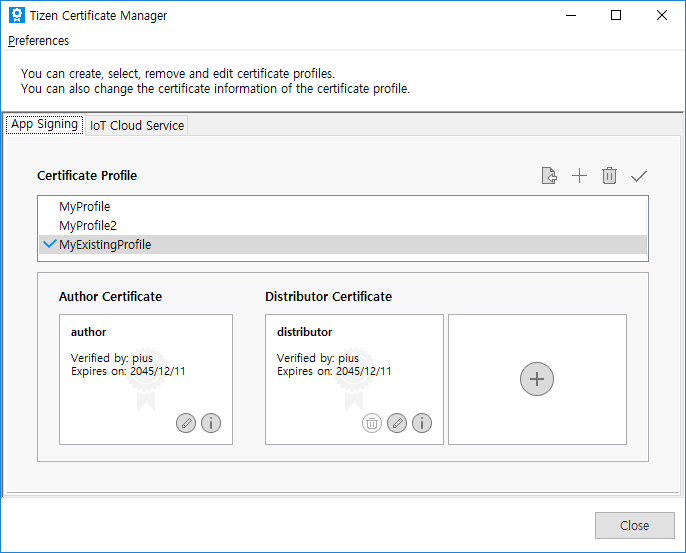Edit the author certificate with pencil icon
This screenshot has width=686, height=553.
(x=186, y=423)
